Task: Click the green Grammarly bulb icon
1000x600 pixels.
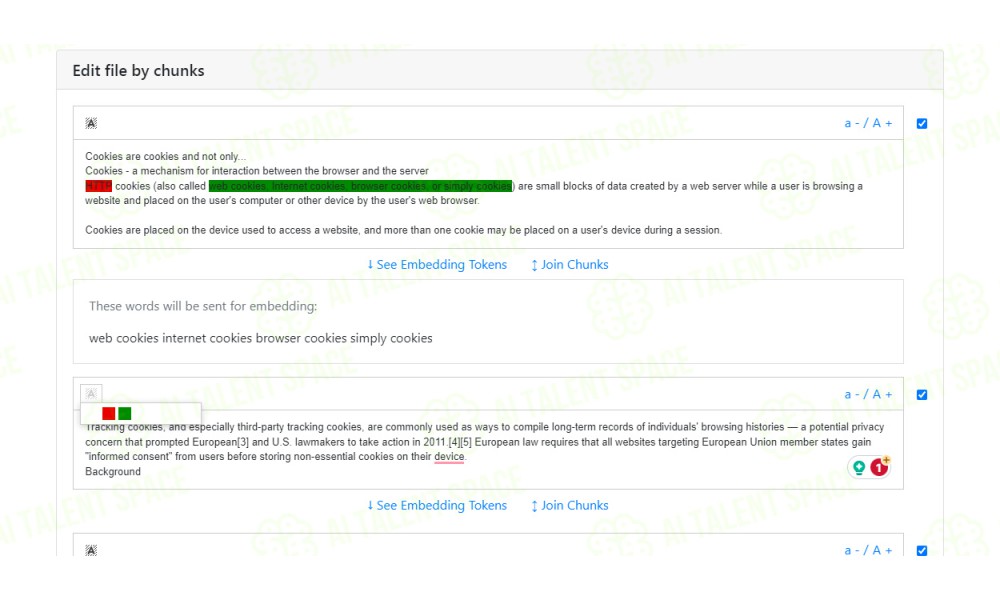Action: [x=859, y=467]
